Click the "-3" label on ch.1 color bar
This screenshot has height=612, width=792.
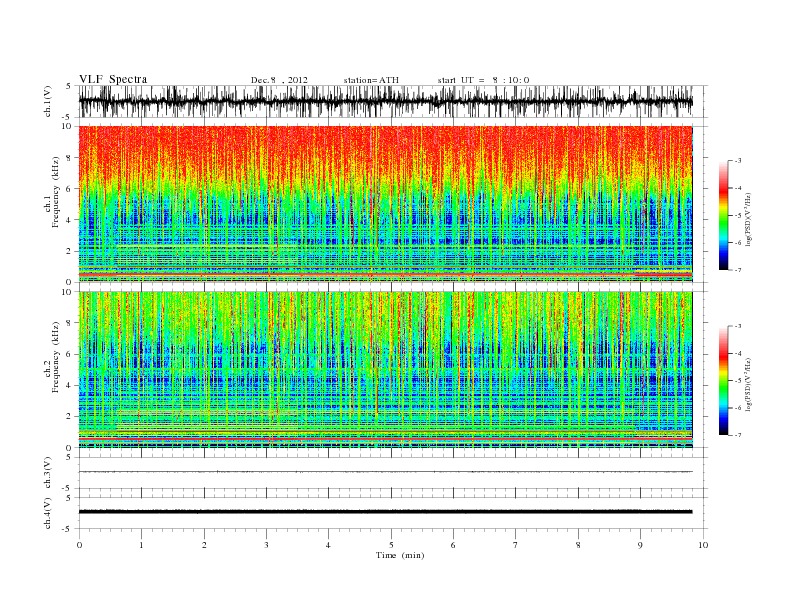click(738, 161)
